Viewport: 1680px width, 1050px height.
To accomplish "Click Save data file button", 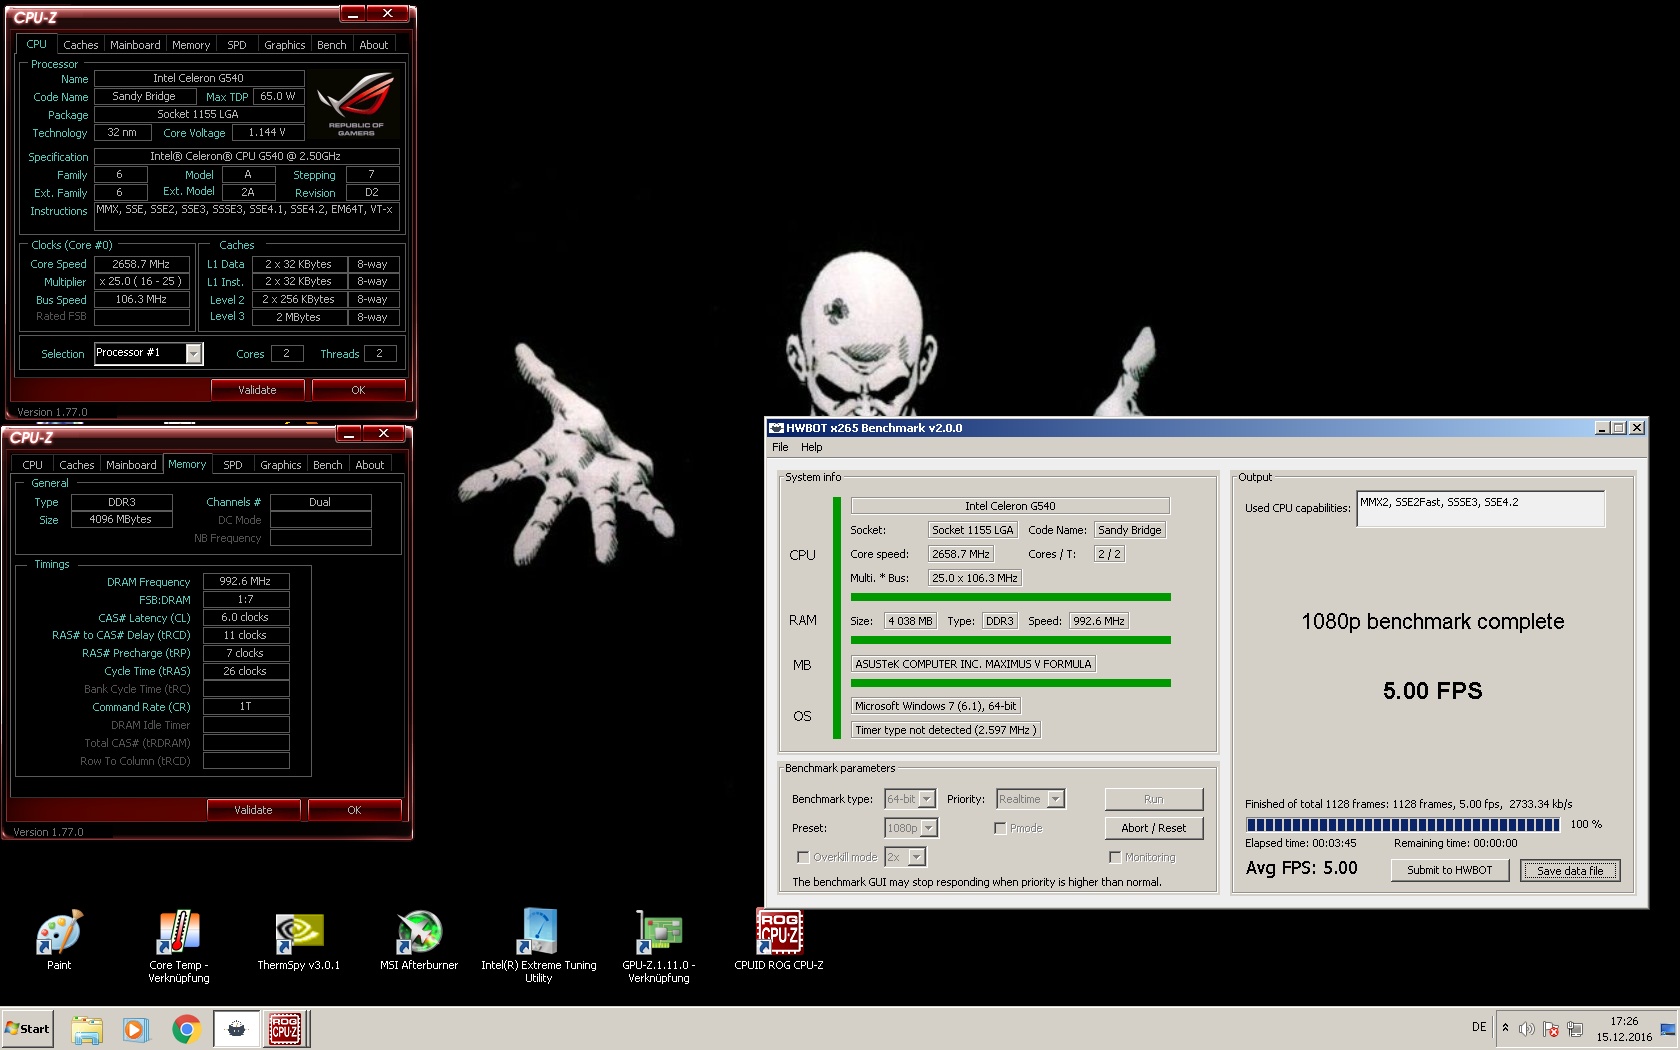I will click(1570, 870).
